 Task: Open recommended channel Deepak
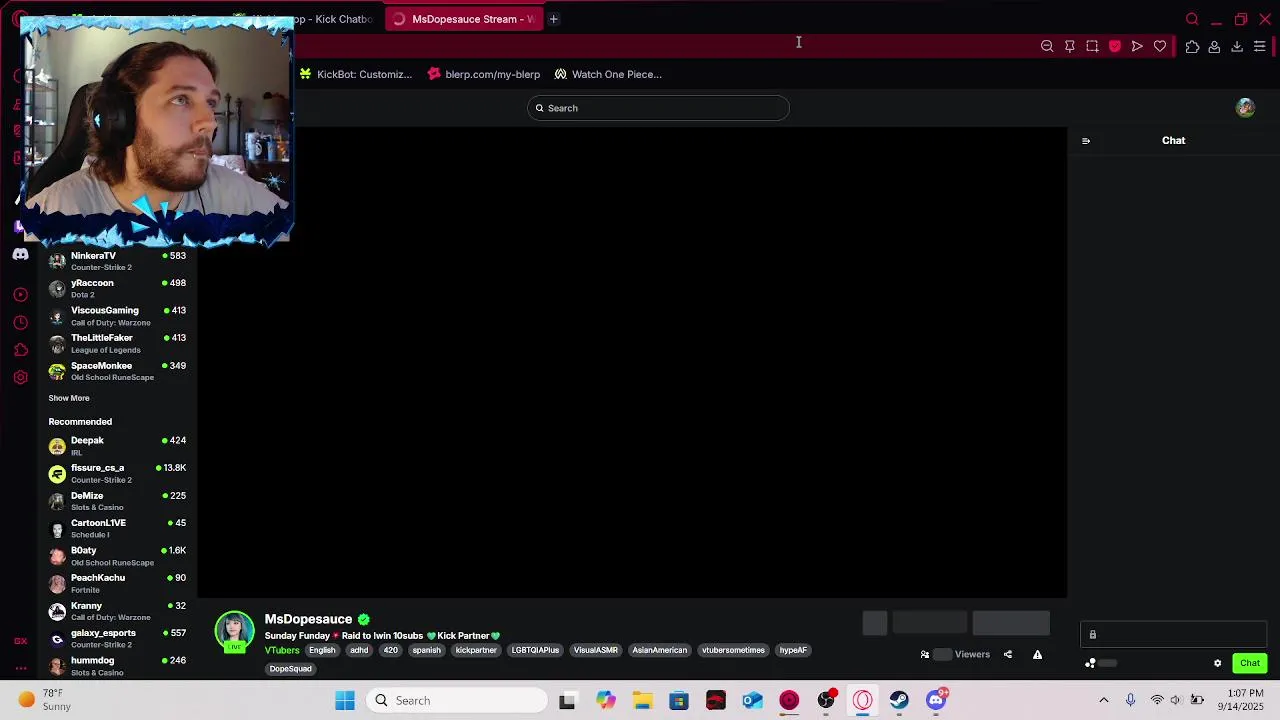tap(117, 446)
